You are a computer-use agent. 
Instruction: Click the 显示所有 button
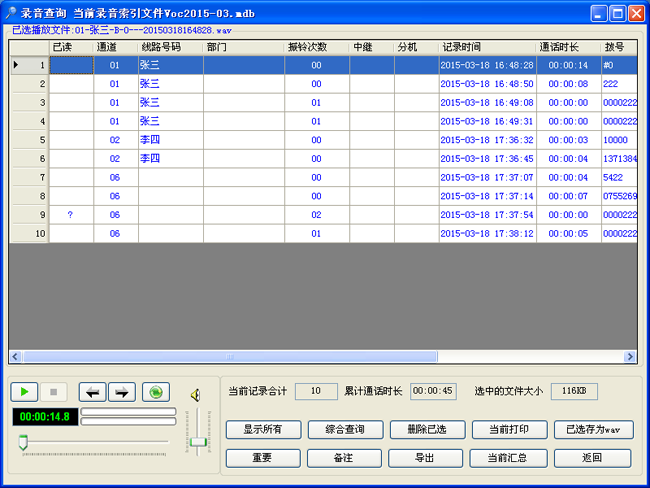pos(263,430)
